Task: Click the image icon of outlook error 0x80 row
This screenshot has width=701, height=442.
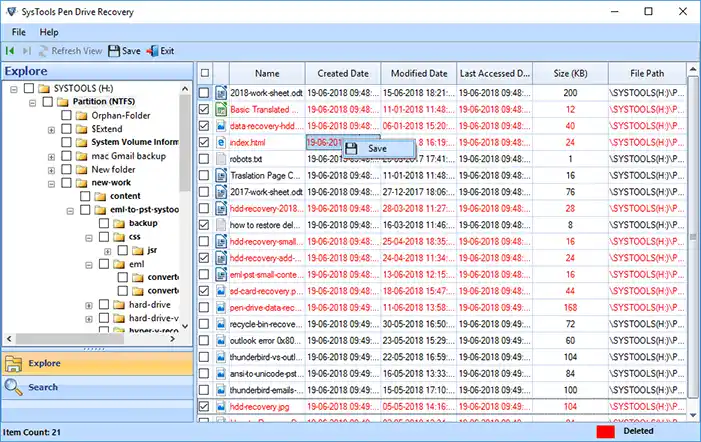Action: [x=221, y=341]
